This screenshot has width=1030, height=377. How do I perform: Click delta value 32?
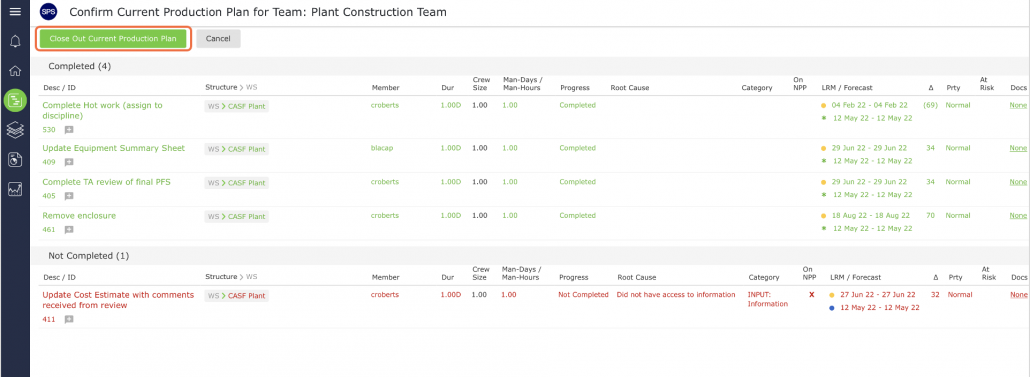[x=935, y=295]
